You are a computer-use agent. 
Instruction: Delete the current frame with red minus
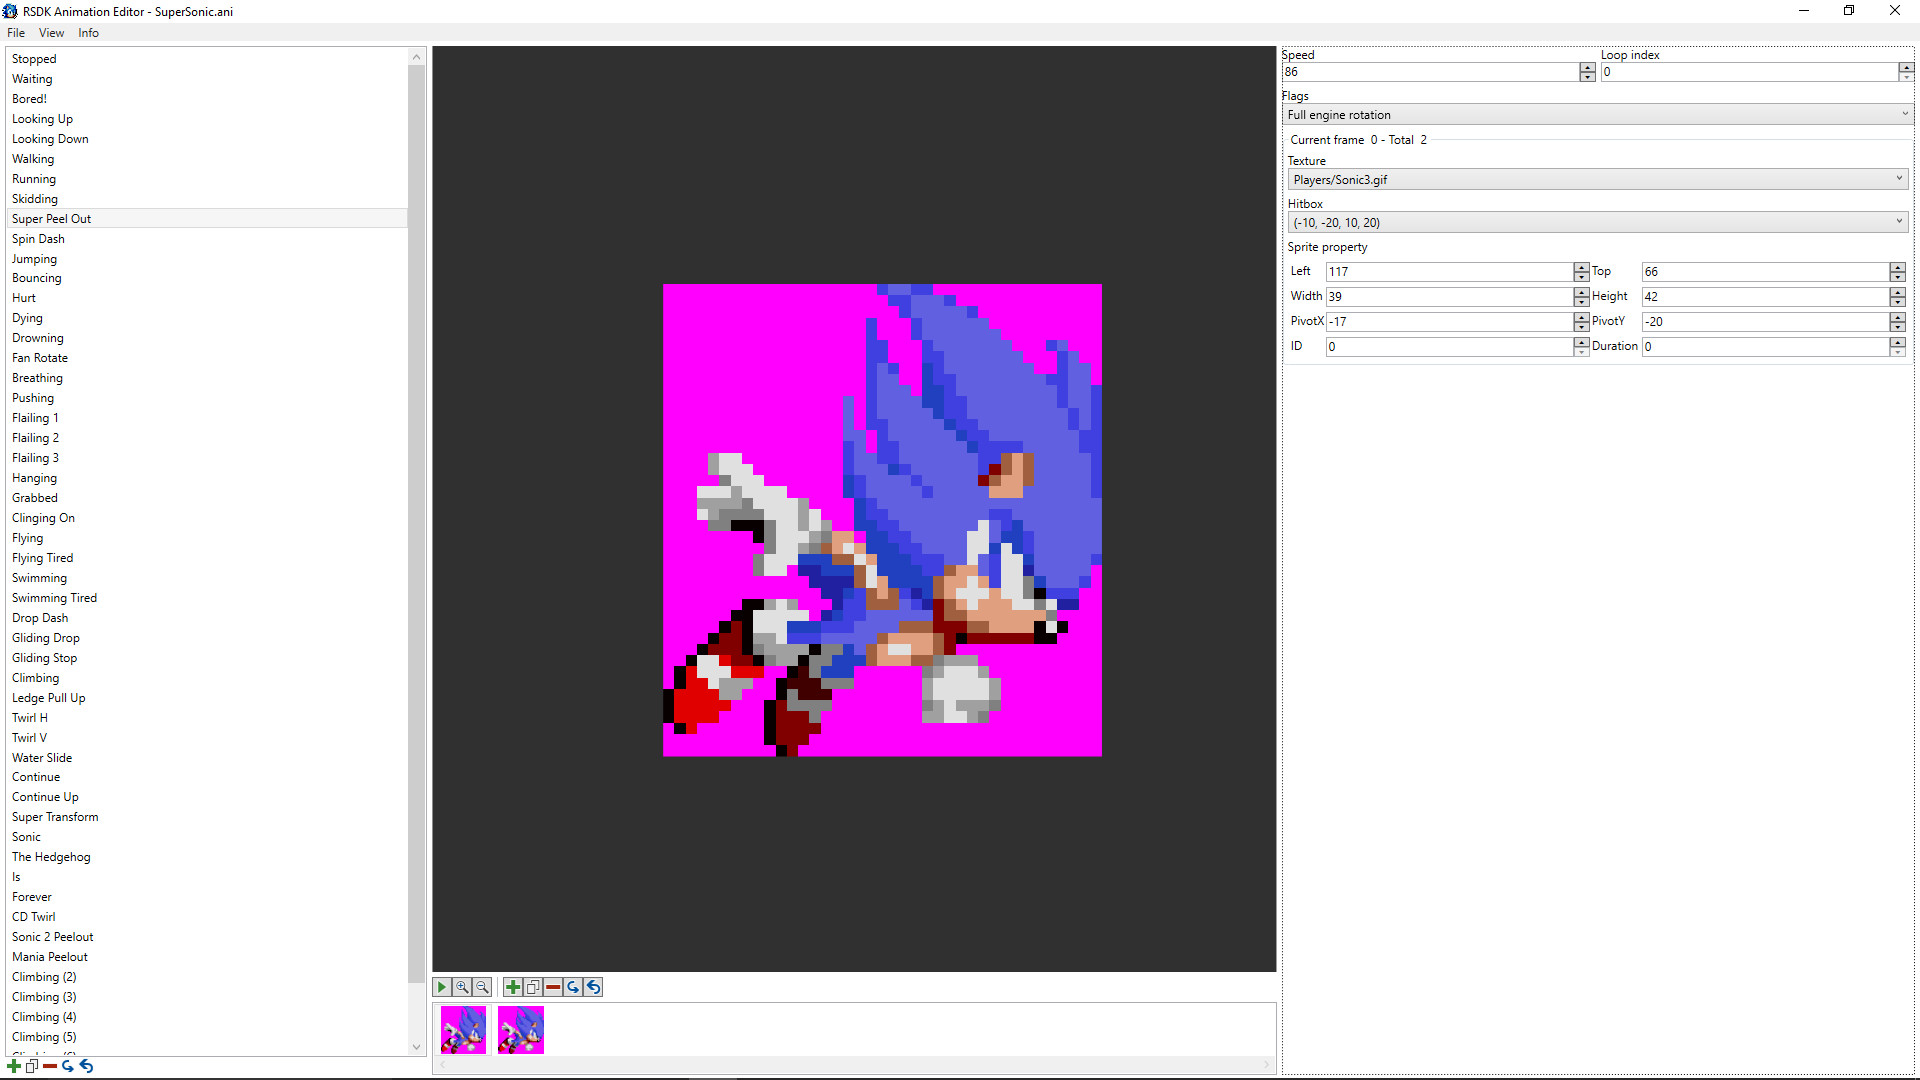[x=554, y=987]
